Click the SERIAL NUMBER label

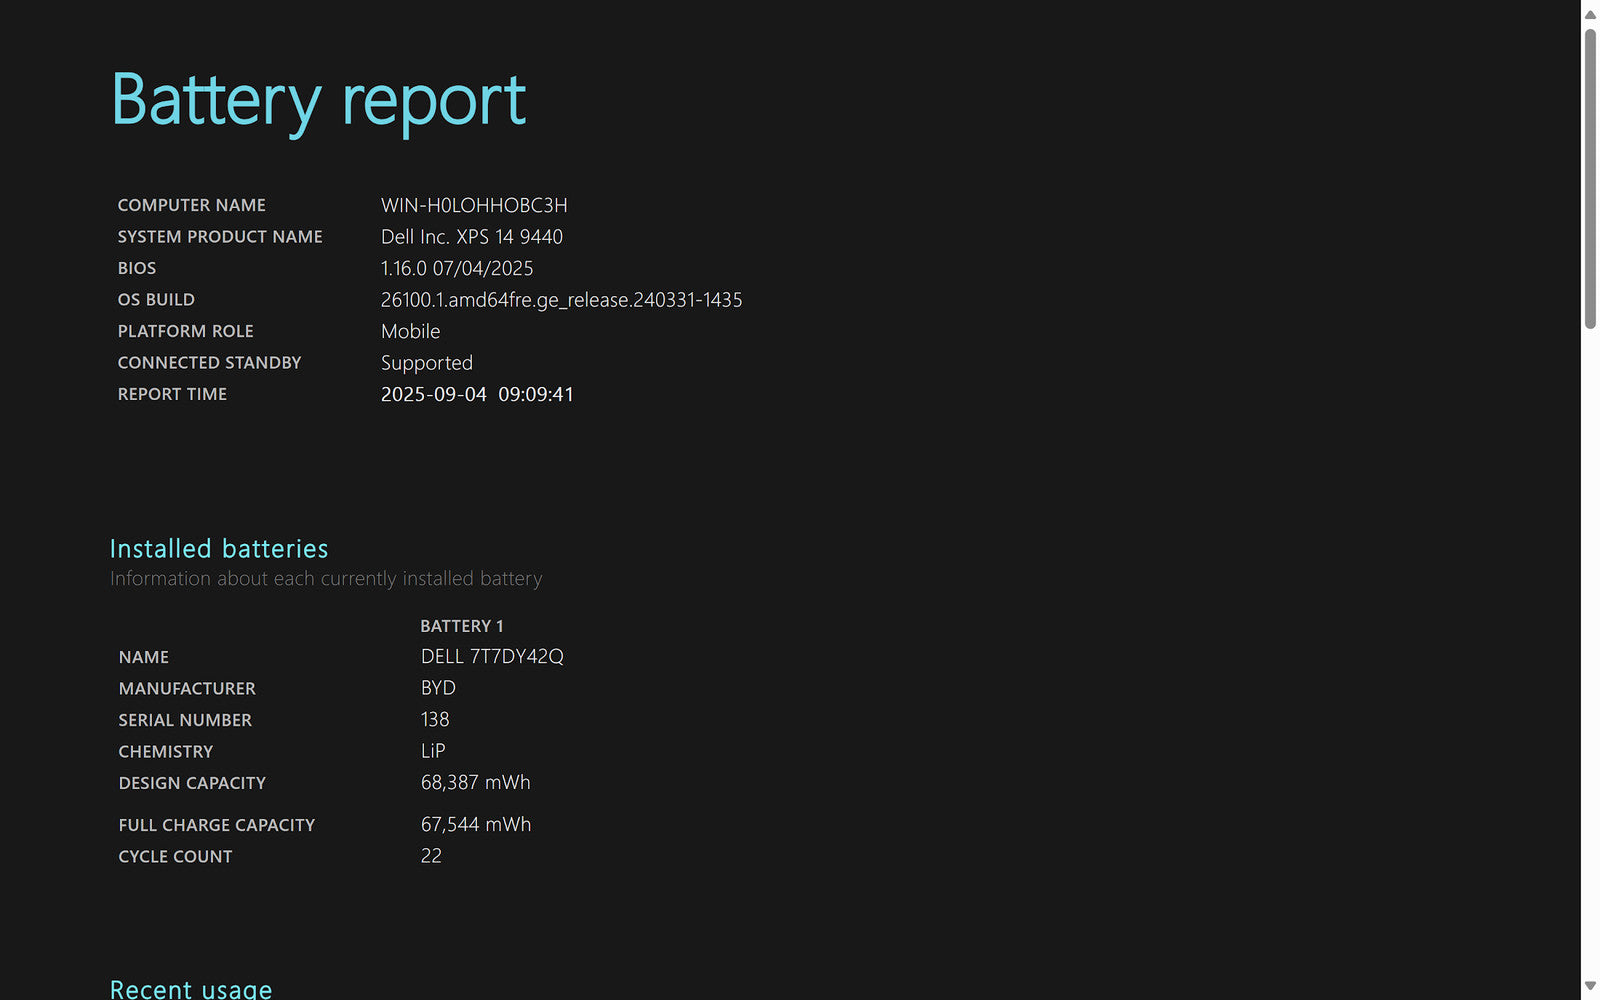(185, 720)
